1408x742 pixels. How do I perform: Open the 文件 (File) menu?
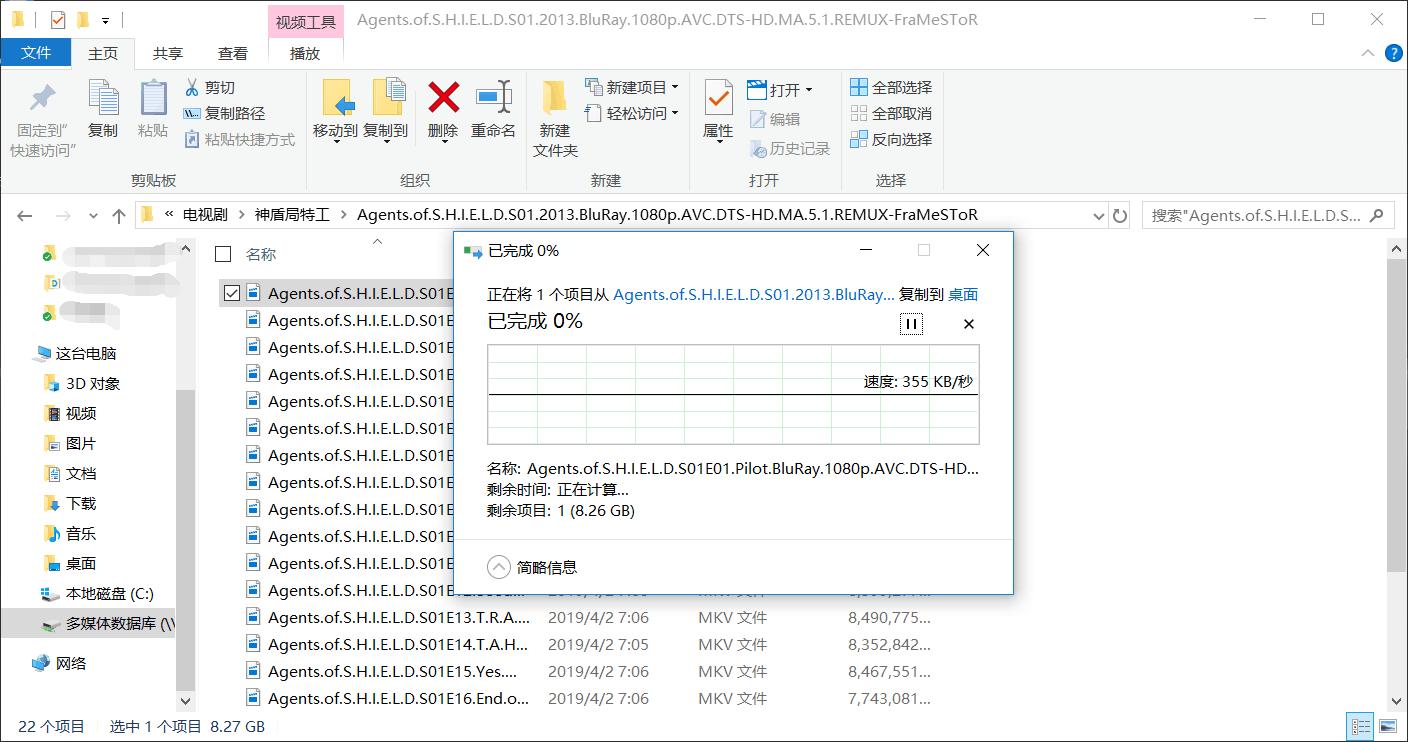coord(37,53)
